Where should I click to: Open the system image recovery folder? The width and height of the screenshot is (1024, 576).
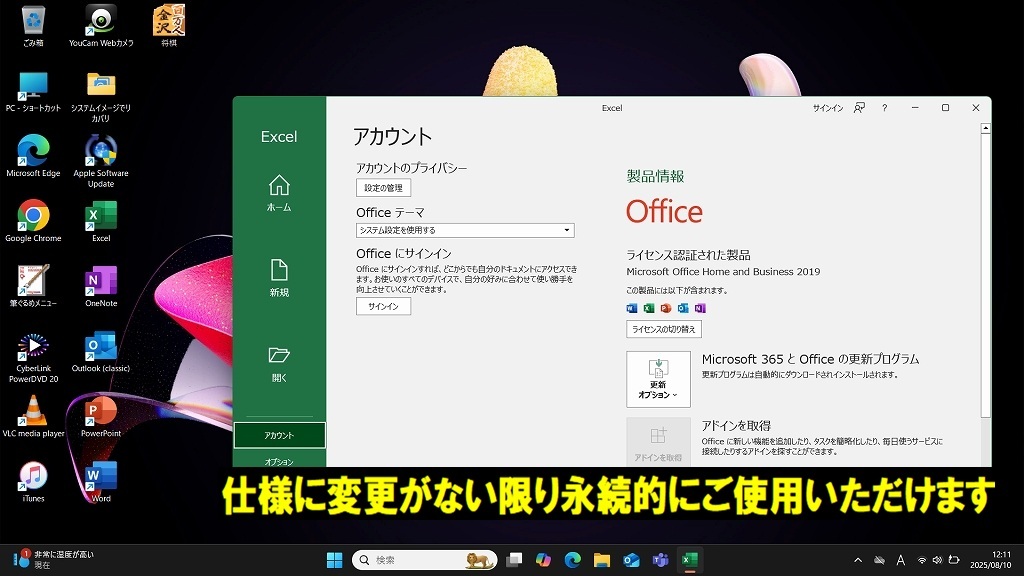pyautogui.click(x=101, y=96)
